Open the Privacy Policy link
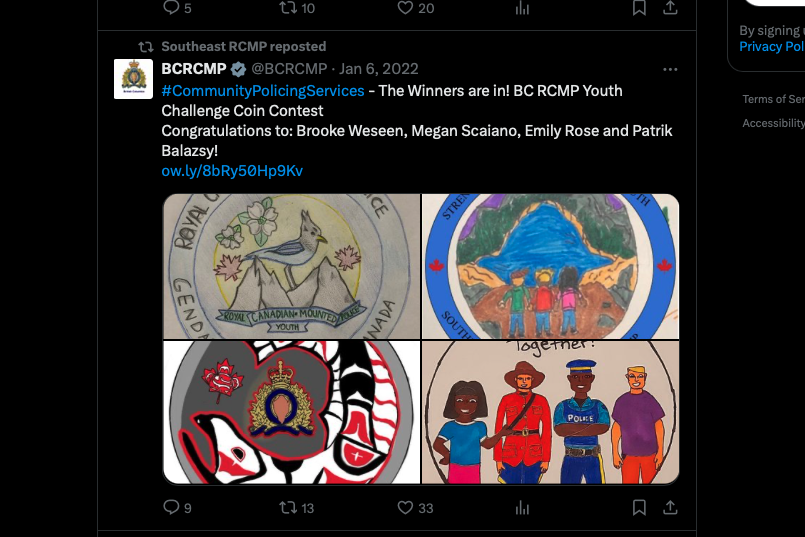 (x=772, y=47)
